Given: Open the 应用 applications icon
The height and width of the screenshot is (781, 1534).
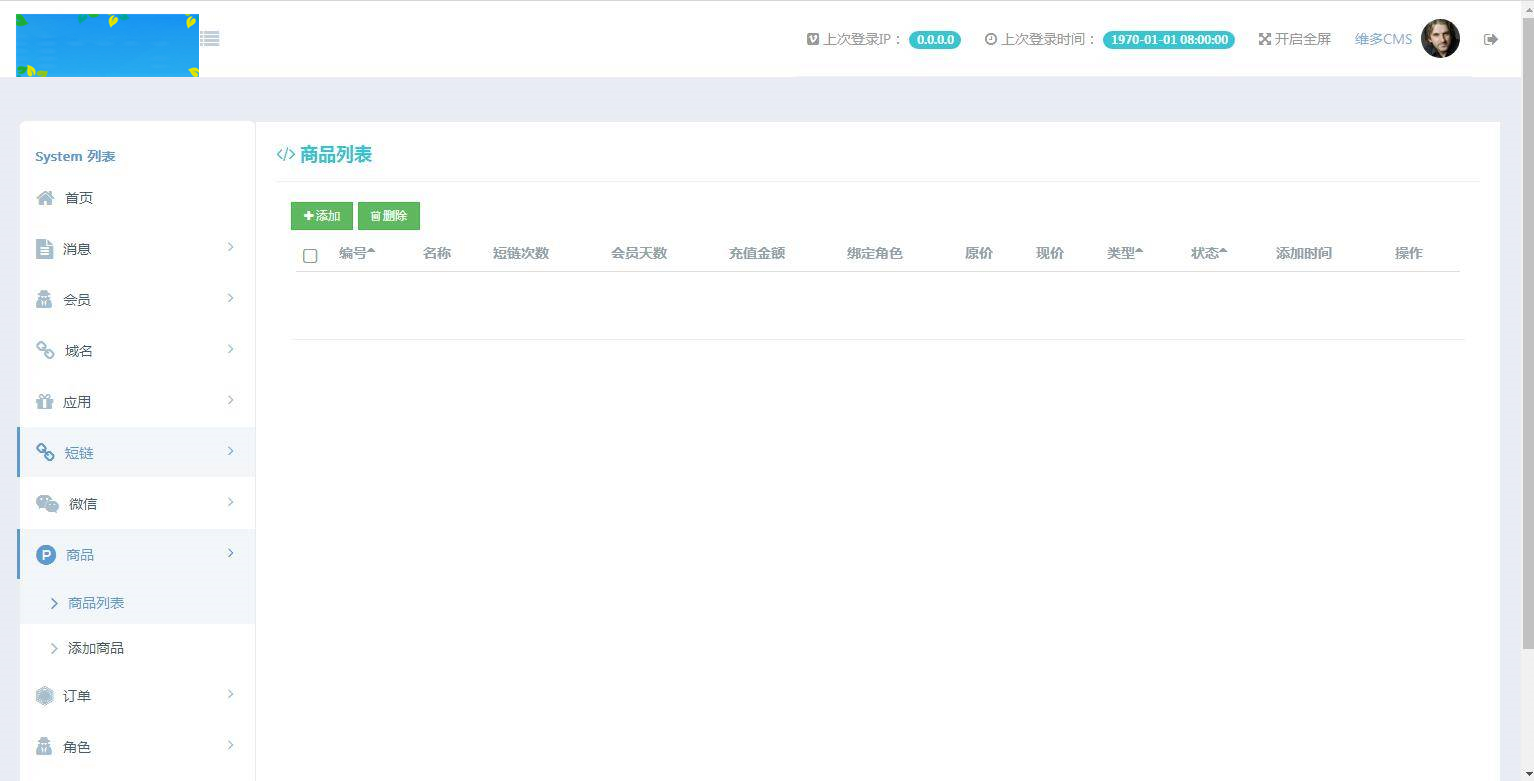Looking at the screenshot, I should (45, 401).
